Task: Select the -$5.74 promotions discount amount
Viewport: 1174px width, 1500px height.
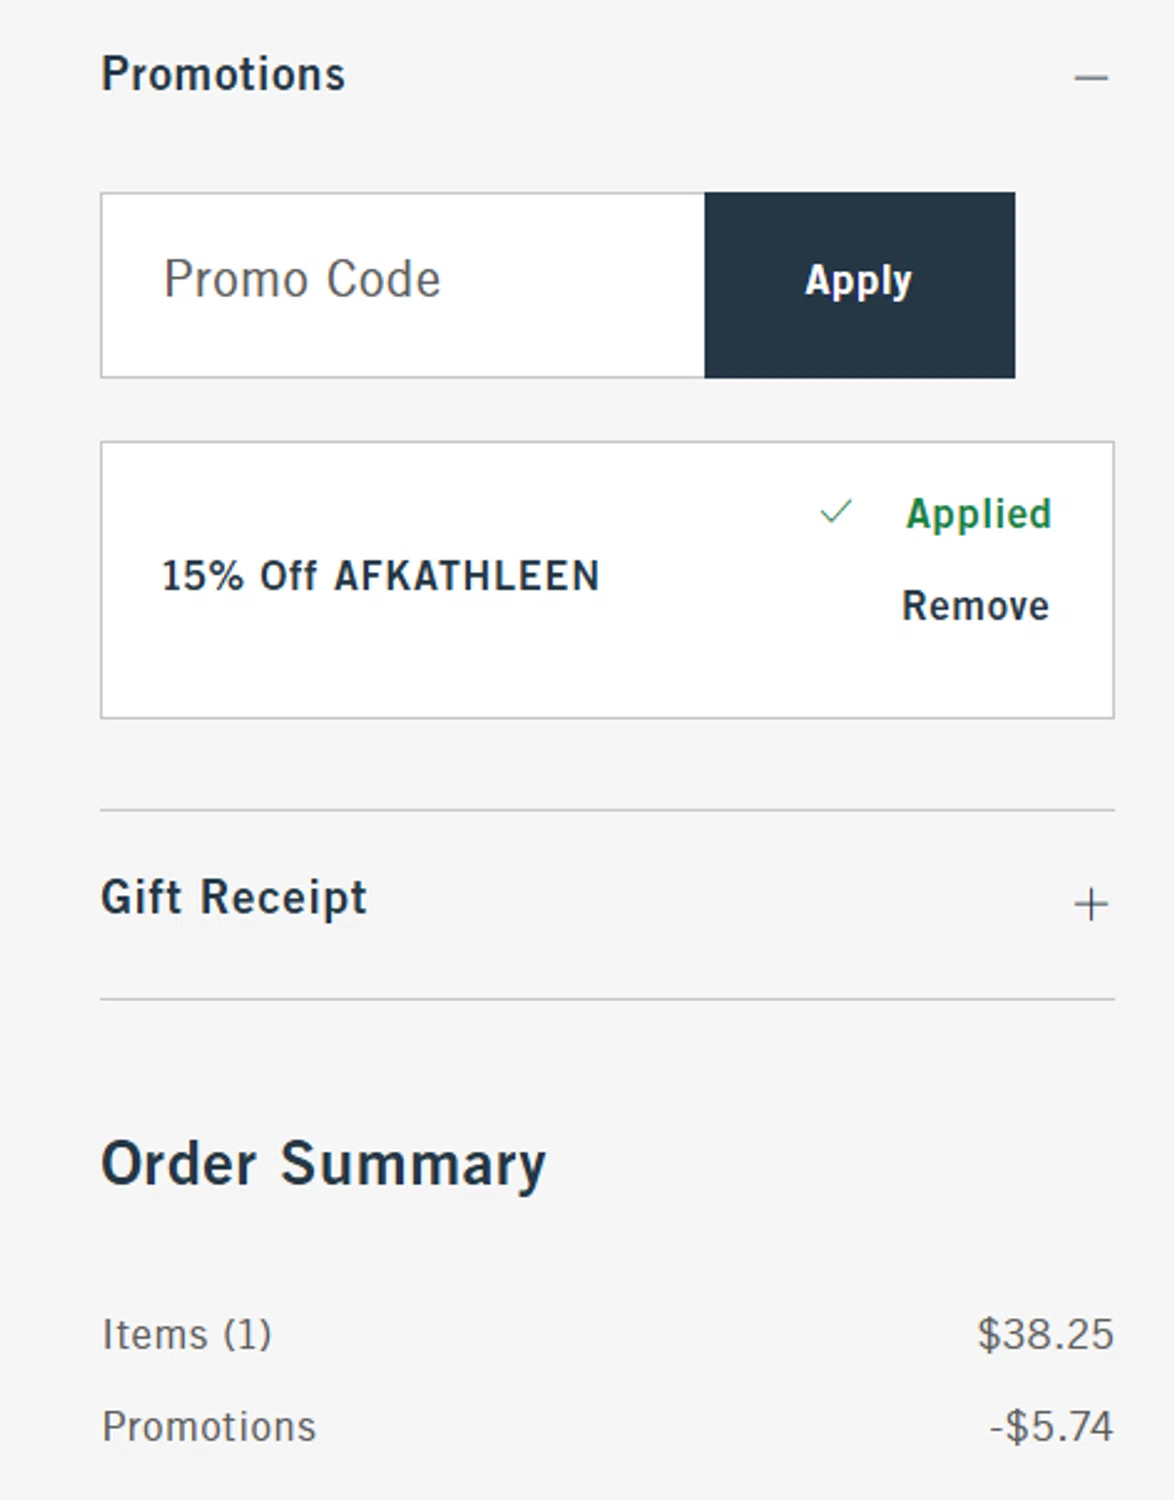Action: [x=1051, y=1427]
